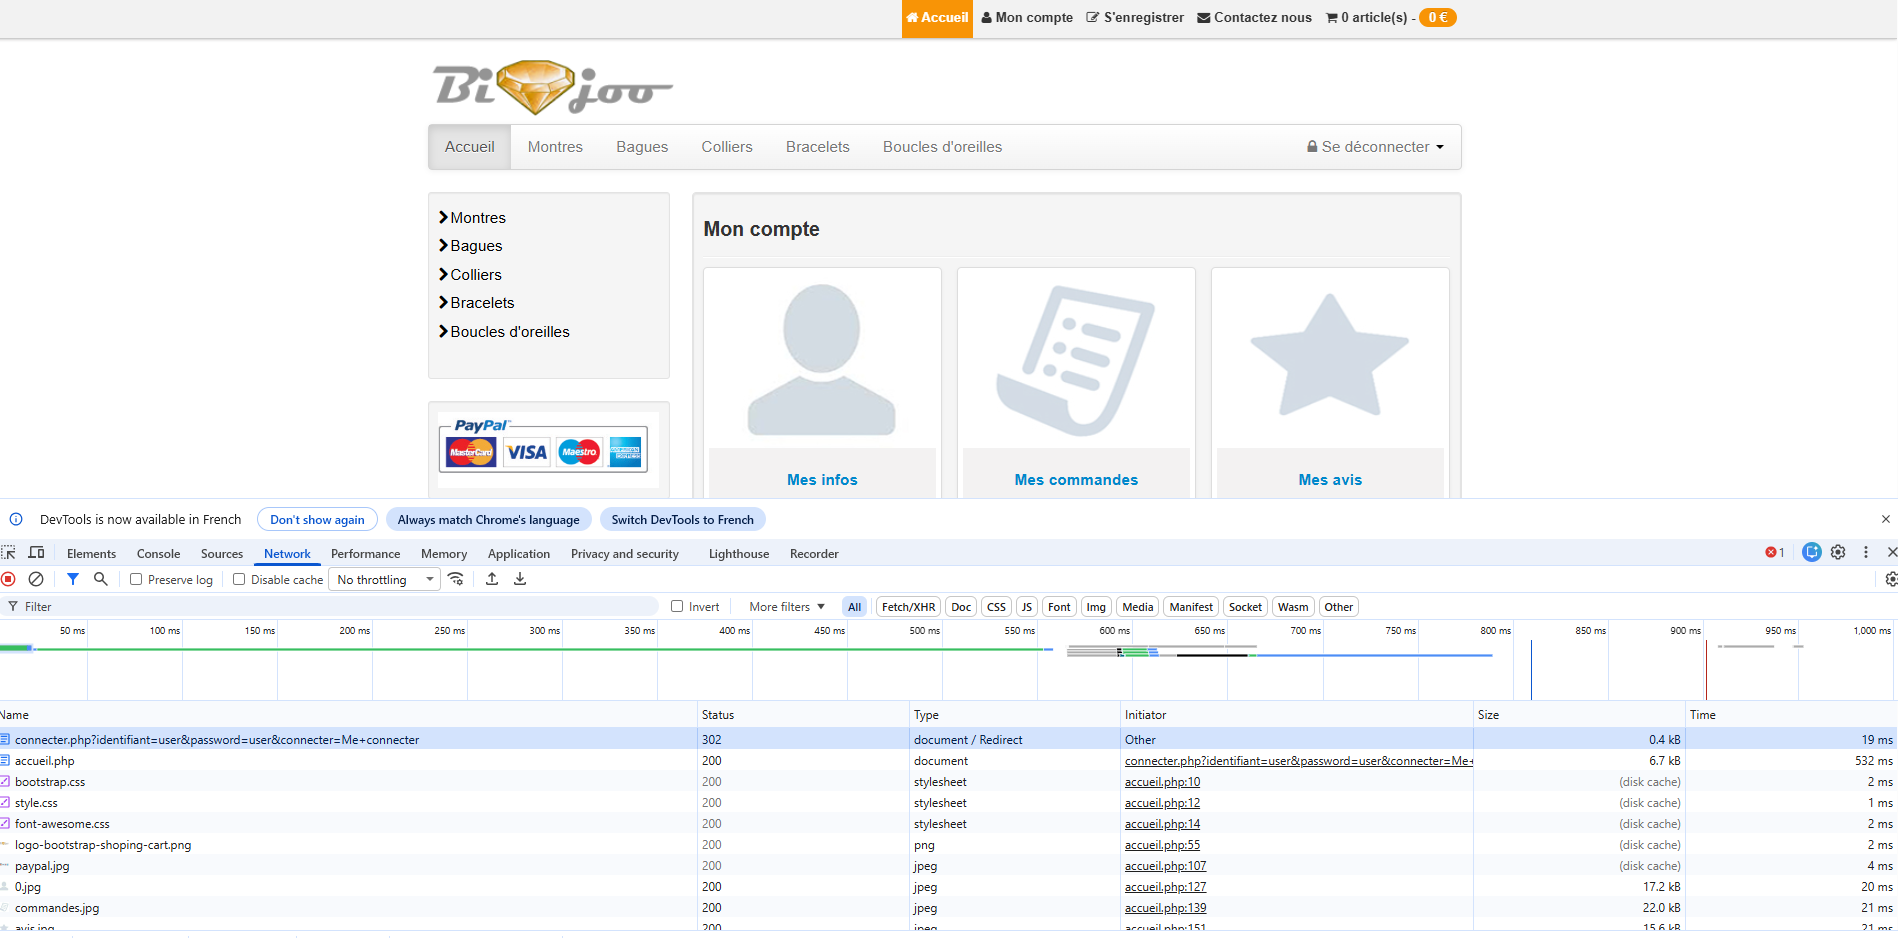Open the network conditions wifi icon
The height and width of the screenshot is (938, 1898).
point(456,579)
